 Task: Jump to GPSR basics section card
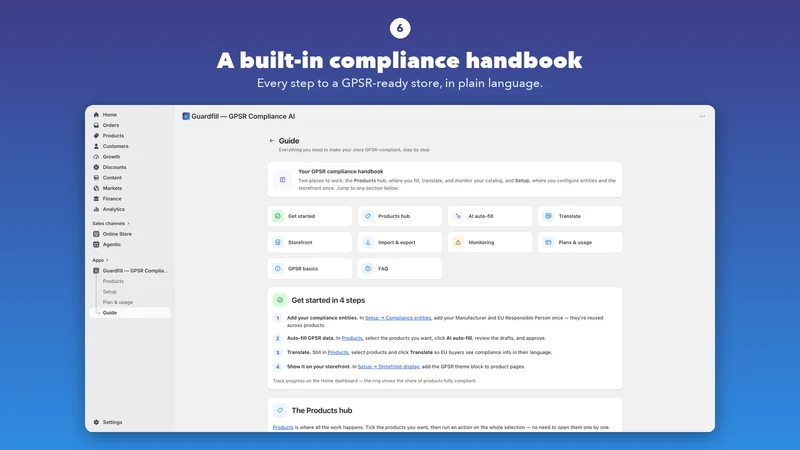(x=310, y=268)
